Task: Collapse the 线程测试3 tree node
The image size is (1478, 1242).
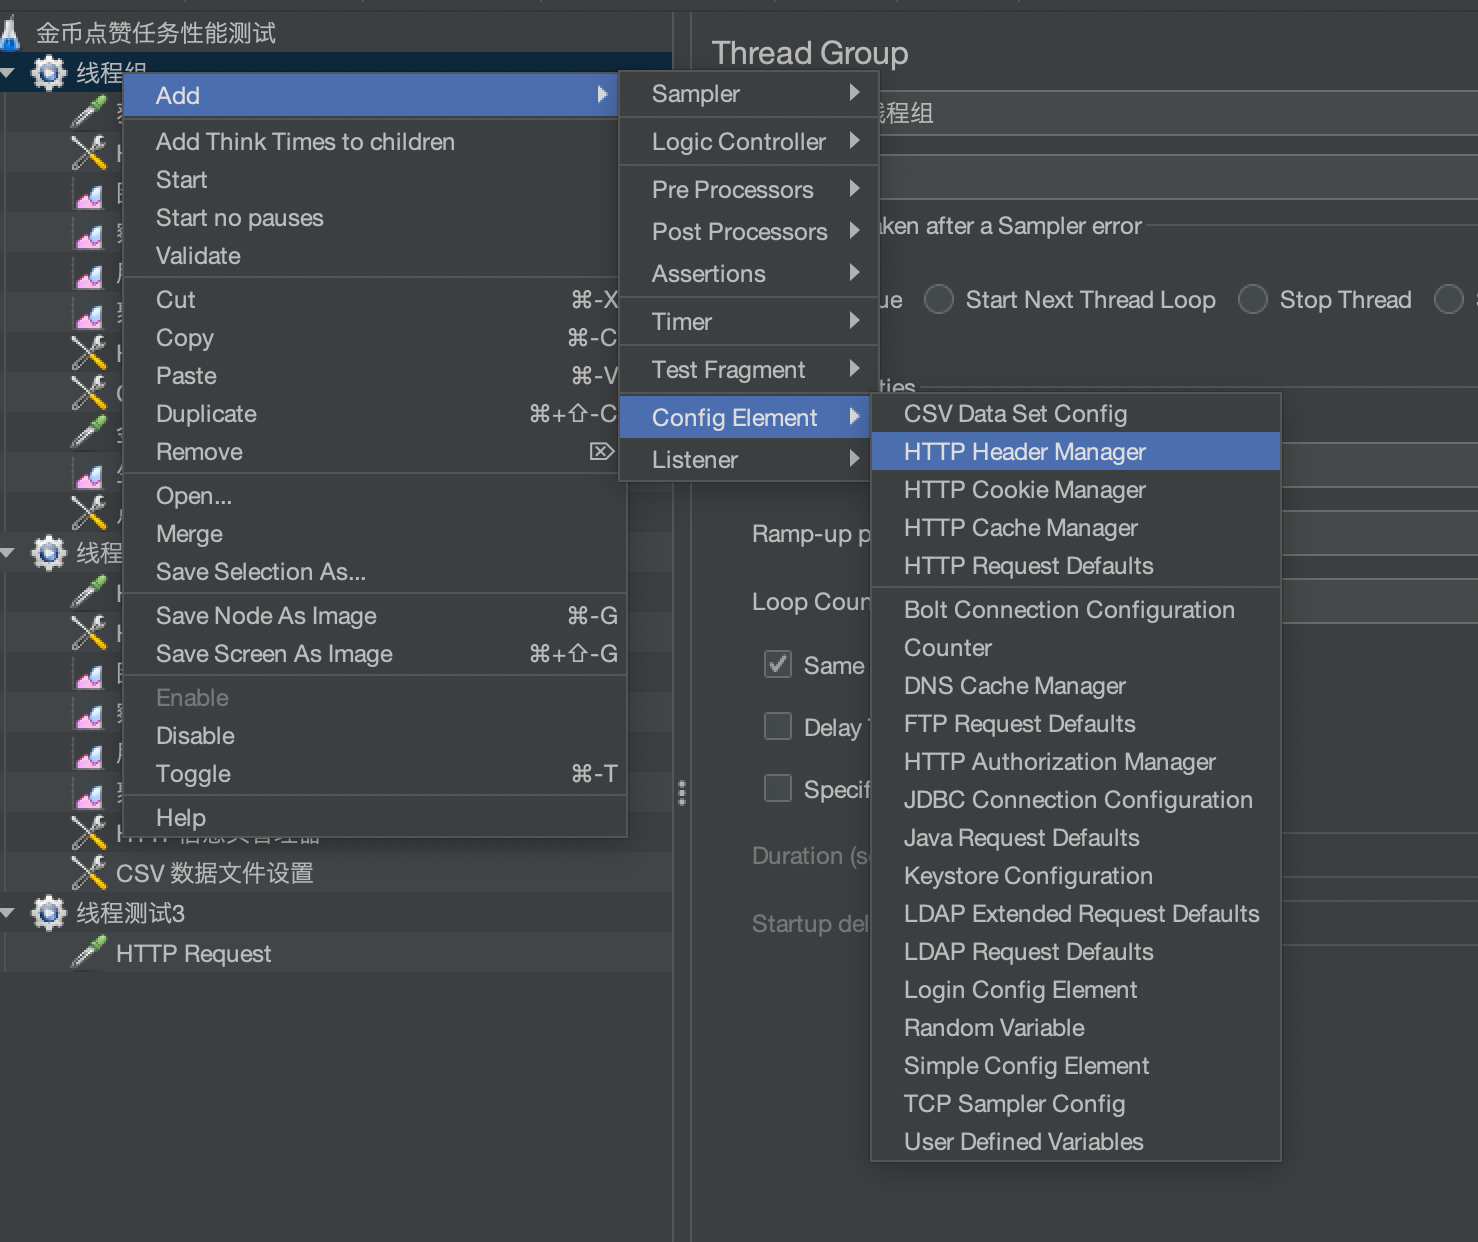Action: click(x=9, y=913)
